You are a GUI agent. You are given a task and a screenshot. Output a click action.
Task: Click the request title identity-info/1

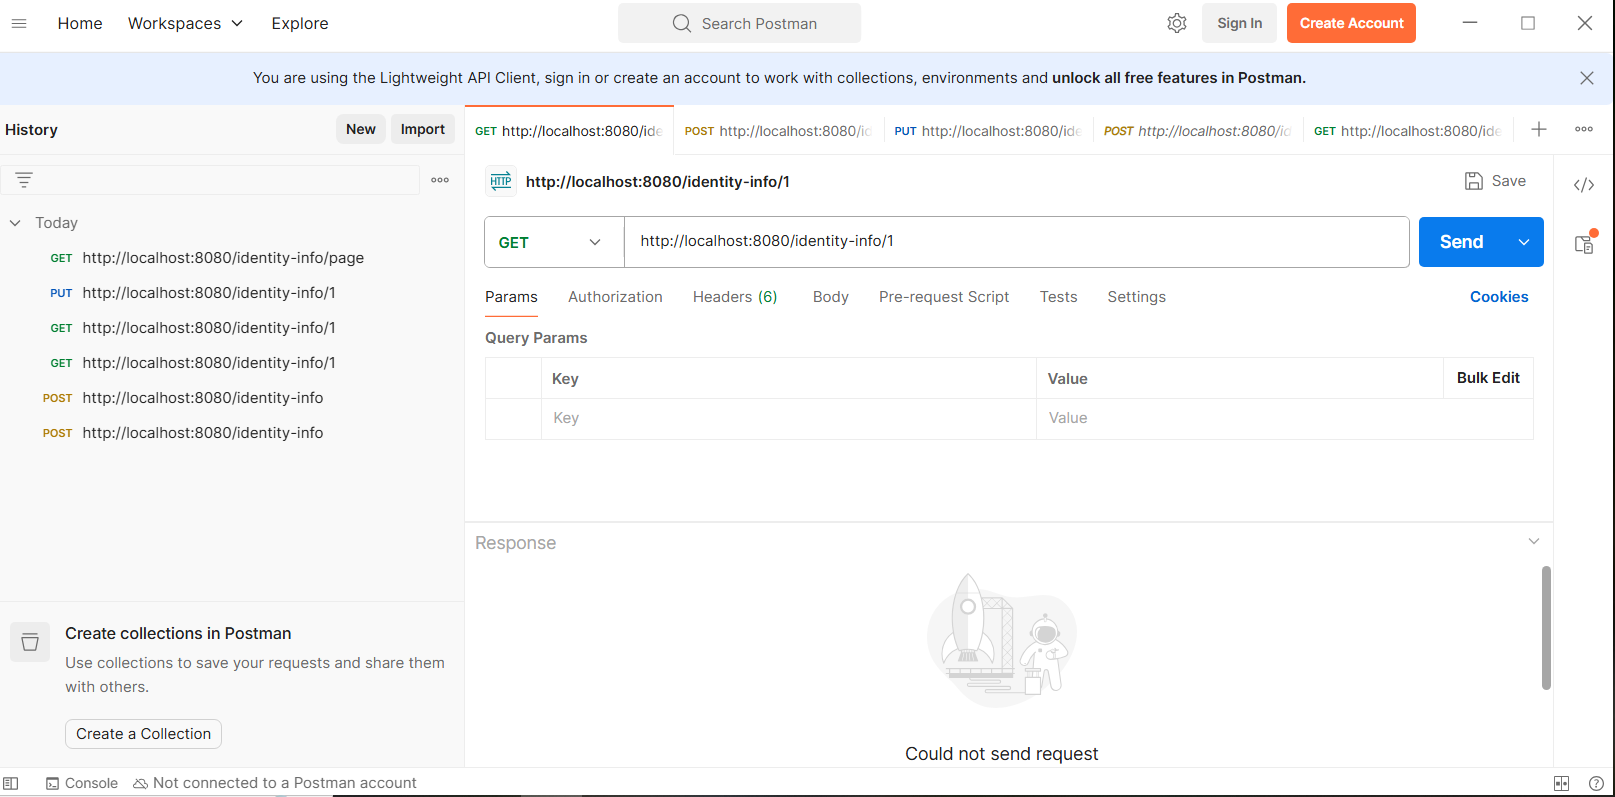(x=658, y=181)
